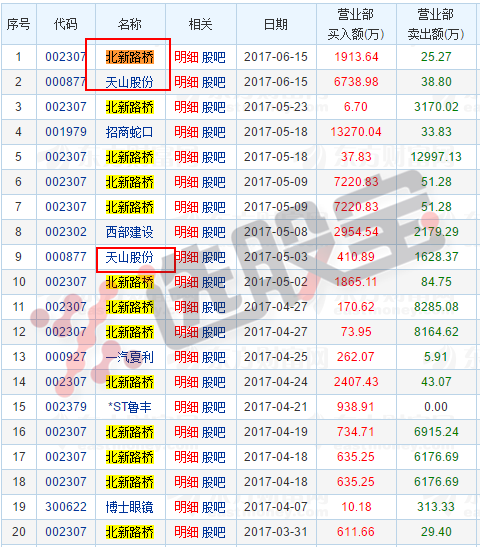The image size is (480, 547).
Task: Open 北新路桥 link dated 2017-04-24
Action: click(129, 382)
